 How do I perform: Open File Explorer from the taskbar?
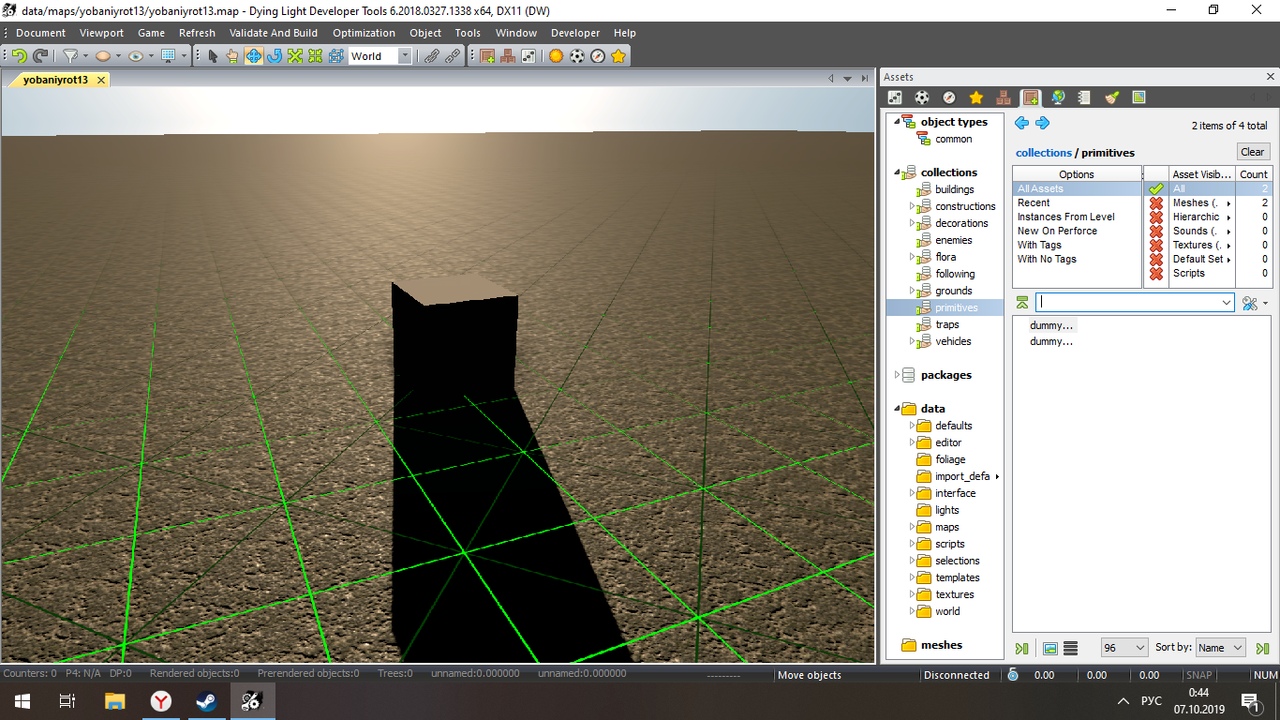(x=114, y=701)
